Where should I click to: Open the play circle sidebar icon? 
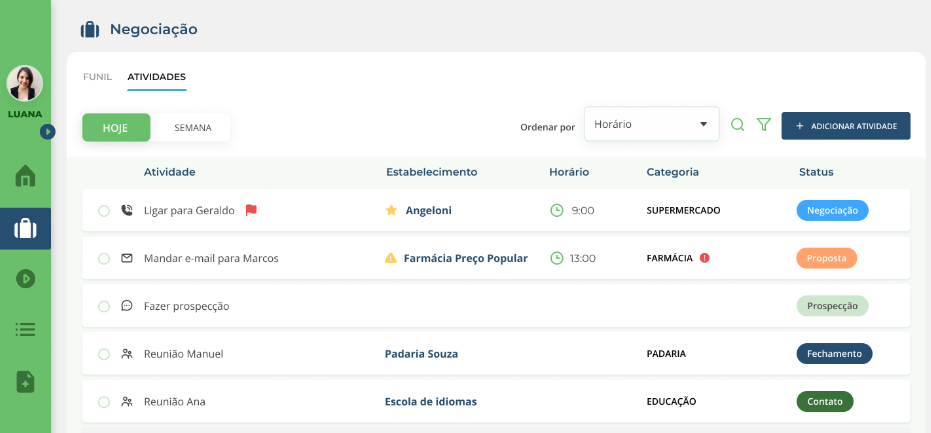(25, 279)
